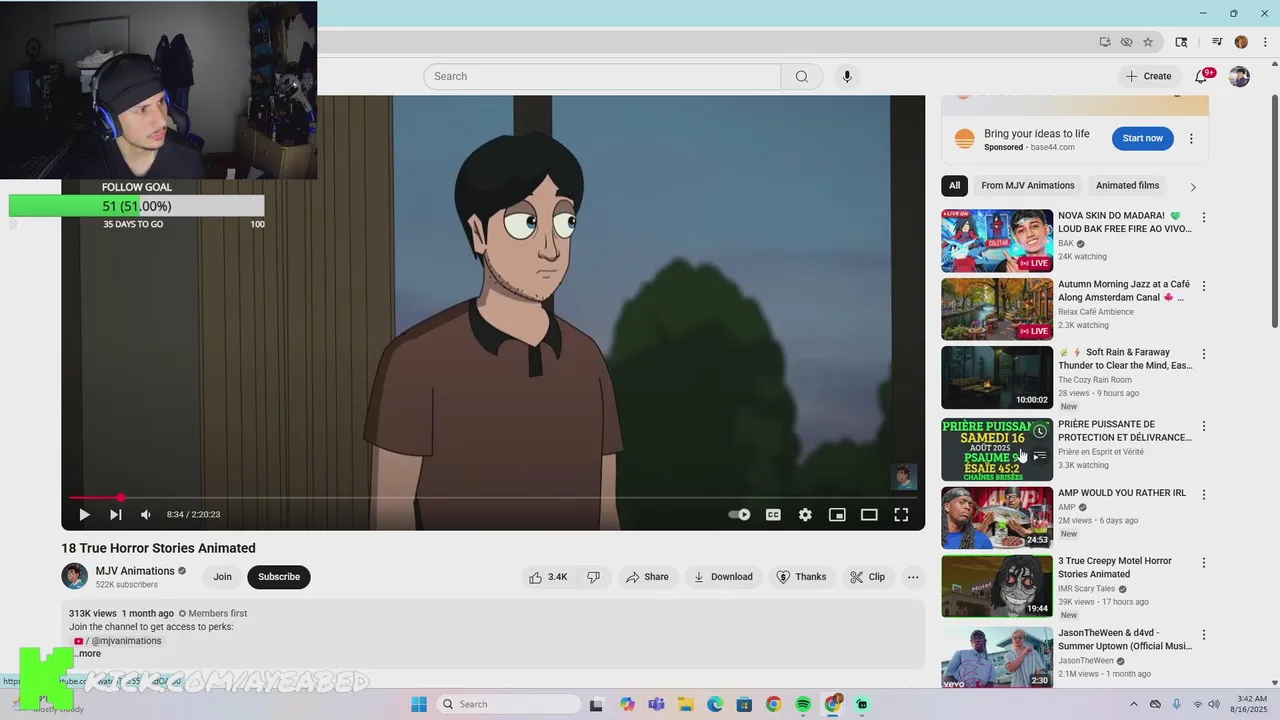Like the video with thumbs up
This screenshot has width=1280, height=720.
tap(548, 577)
